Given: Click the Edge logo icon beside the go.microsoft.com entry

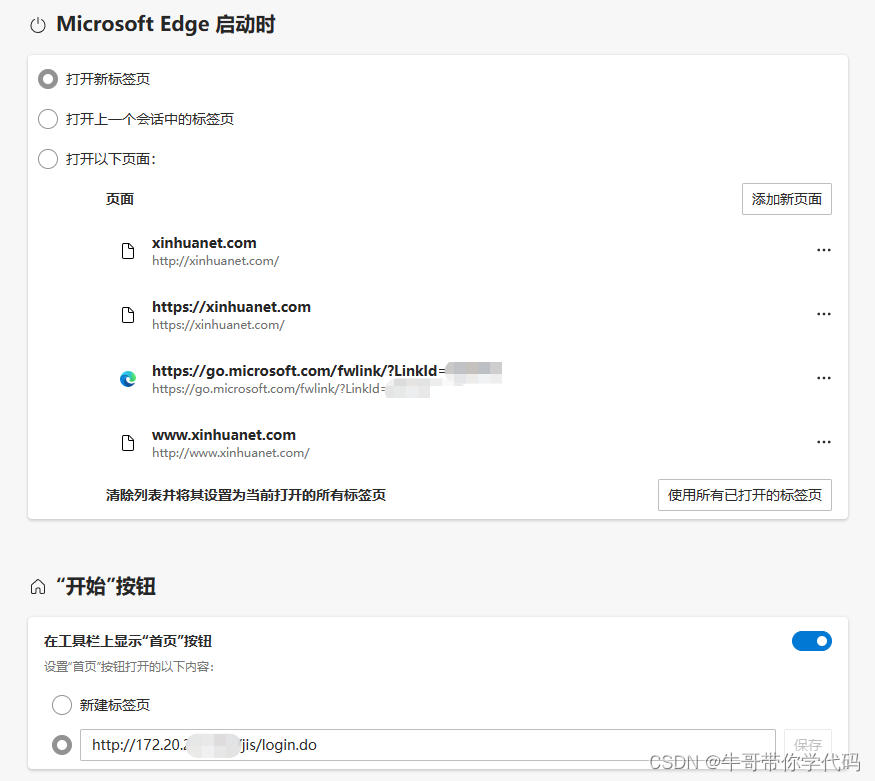Looking at the screenshot, I should (x=128, y=379).
